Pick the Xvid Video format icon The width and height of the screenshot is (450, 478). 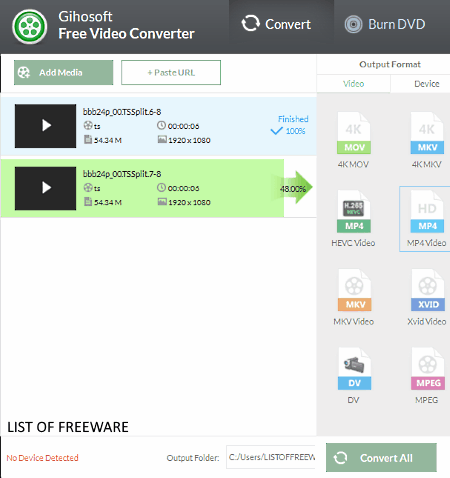(x=428, y=290)
